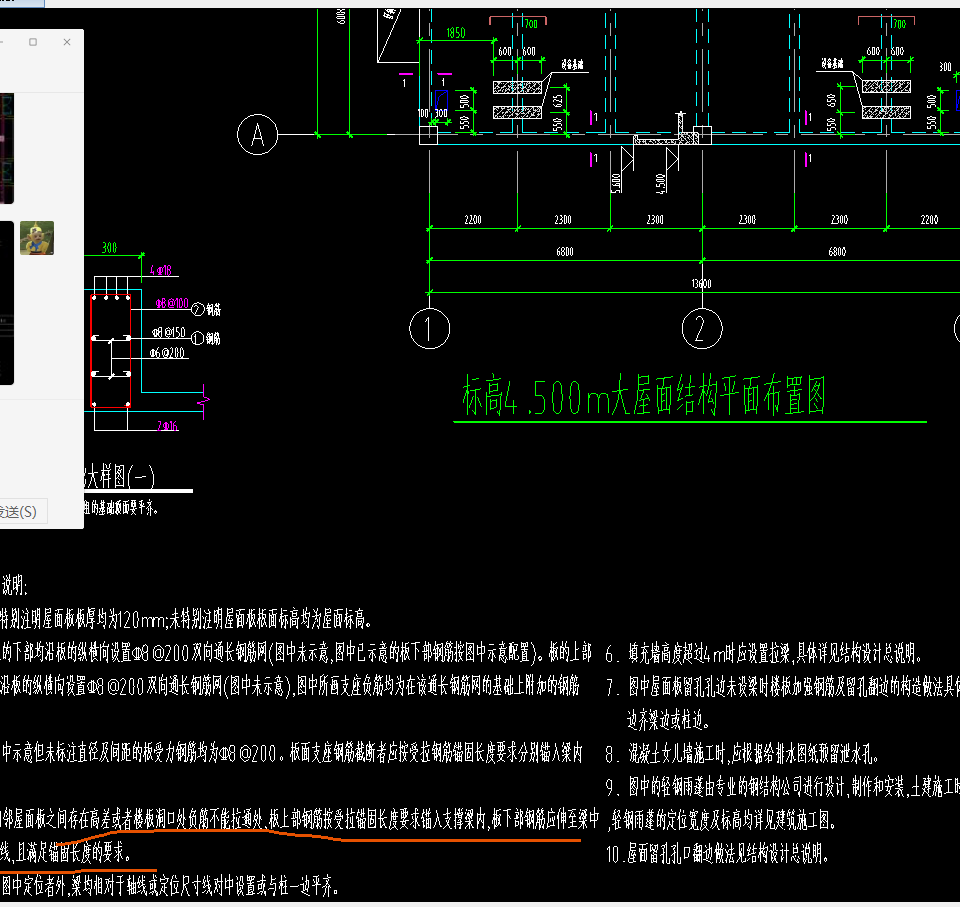Select axis bubble 1 in the drawing
The height and width of the screenshot is (907, 960).
pyautogui.click(x=429, y=329)
